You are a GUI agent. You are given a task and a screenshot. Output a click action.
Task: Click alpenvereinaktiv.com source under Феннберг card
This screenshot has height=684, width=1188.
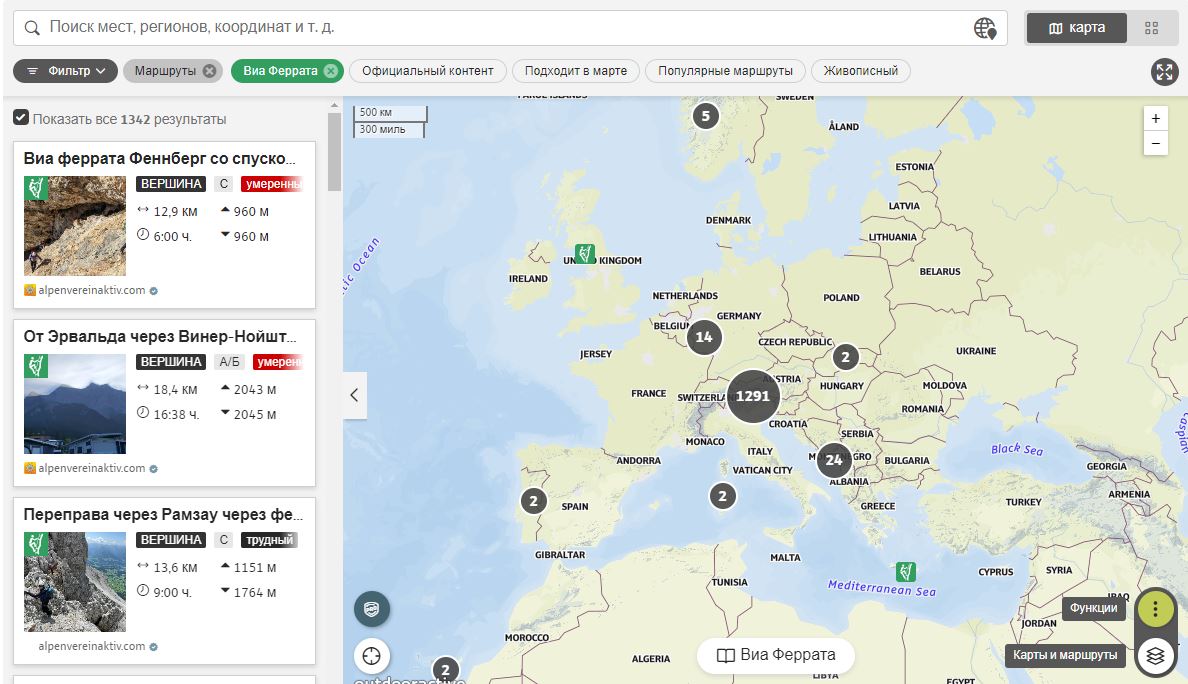(x=92, y=290)
